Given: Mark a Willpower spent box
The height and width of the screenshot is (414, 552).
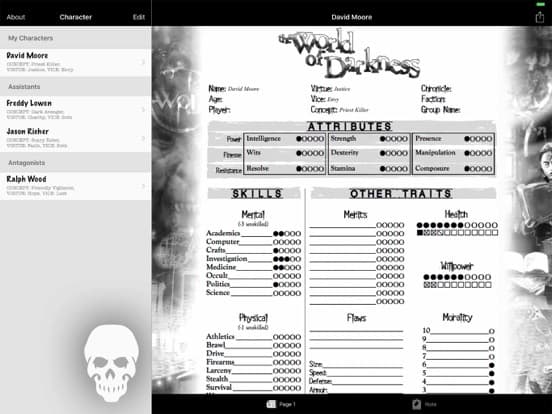Looking at the screenshot, I should (457, 285).
